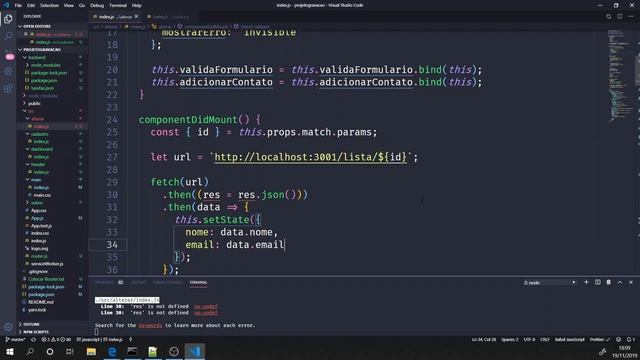640x360 pixels.
Task: Click the 'keywords' link in terminal
Action: tap(150, 325)
